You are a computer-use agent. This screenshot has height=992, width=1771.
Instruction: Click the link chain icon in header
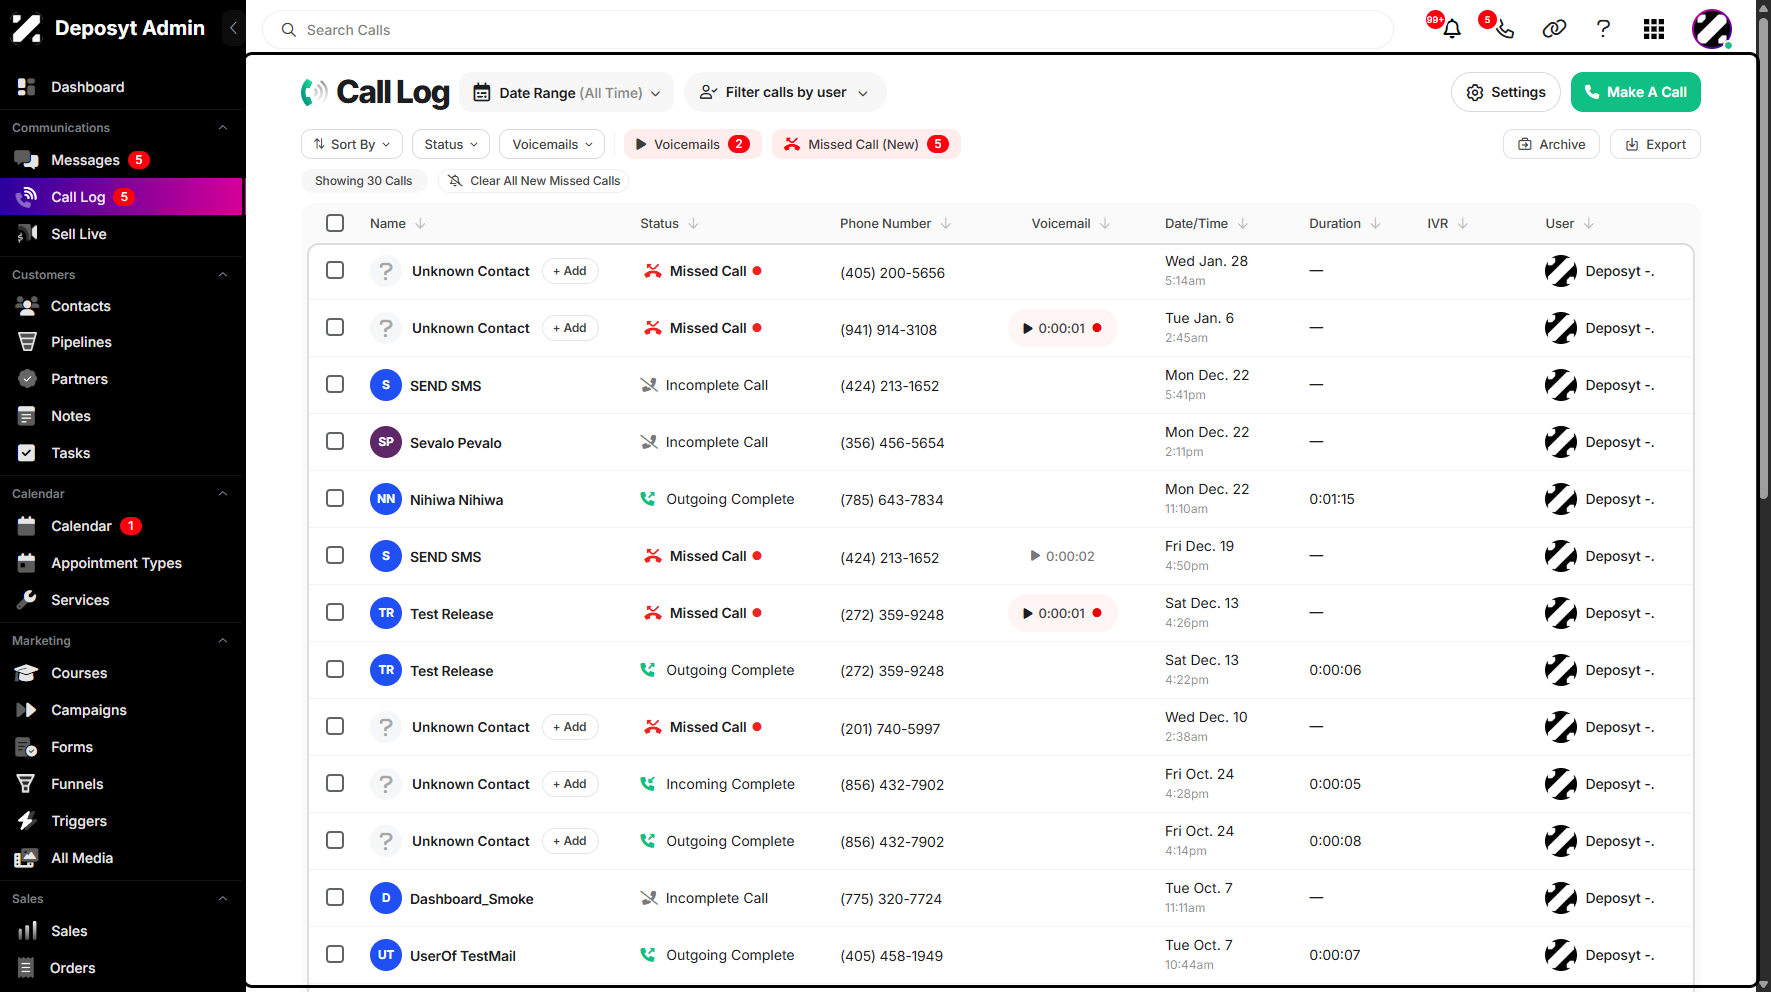pos(1554,29)
